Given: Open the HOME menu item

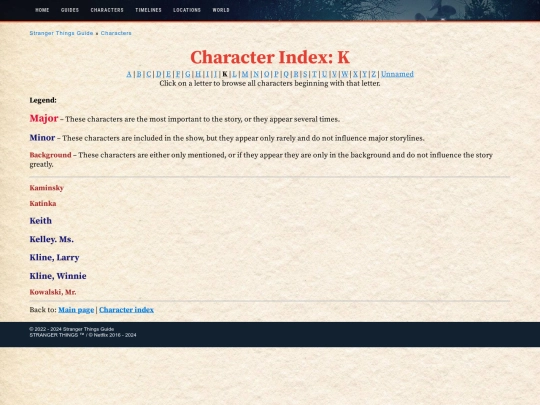Looking at the screenshot, I should click(x=42, y=10).
